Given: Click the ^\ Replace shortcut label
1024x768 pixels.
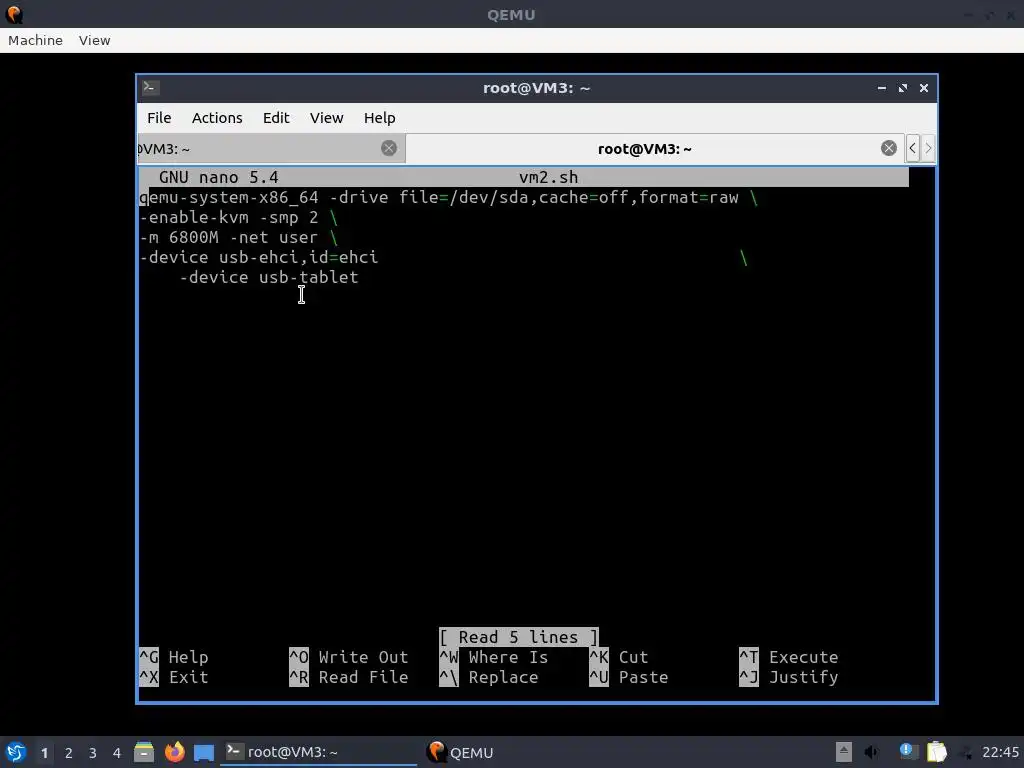Looking at the screenshot, I should [x=488, y=677].
